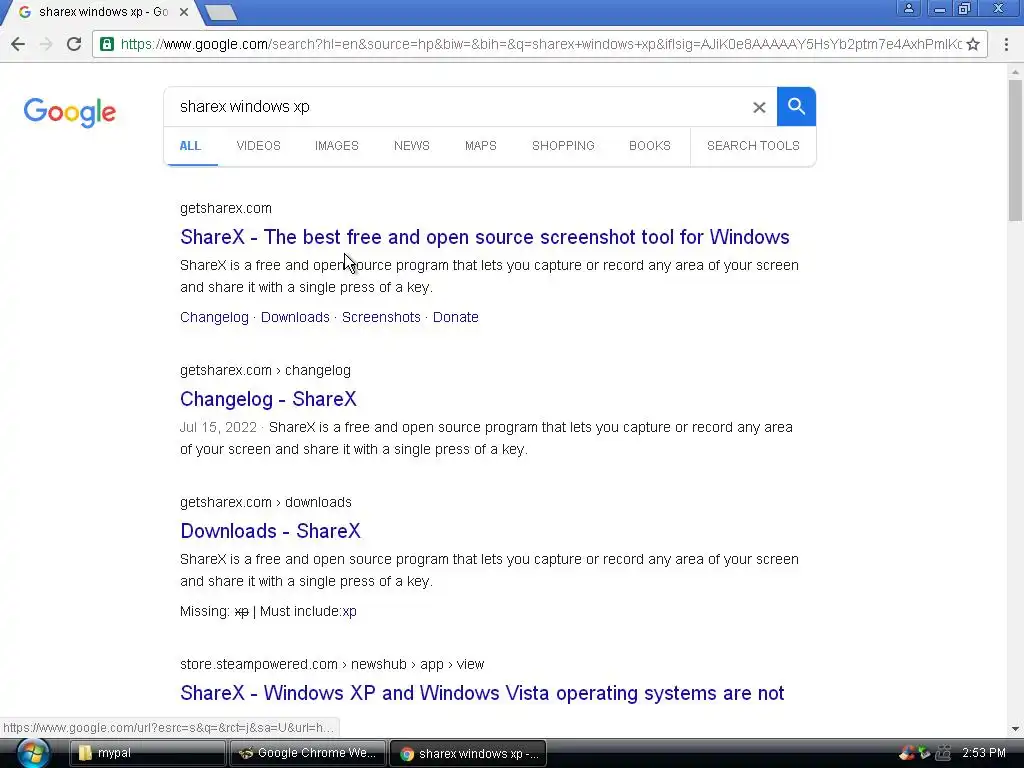Click the getsharex.com › changelog breadcrumb text

click(265, 370)
